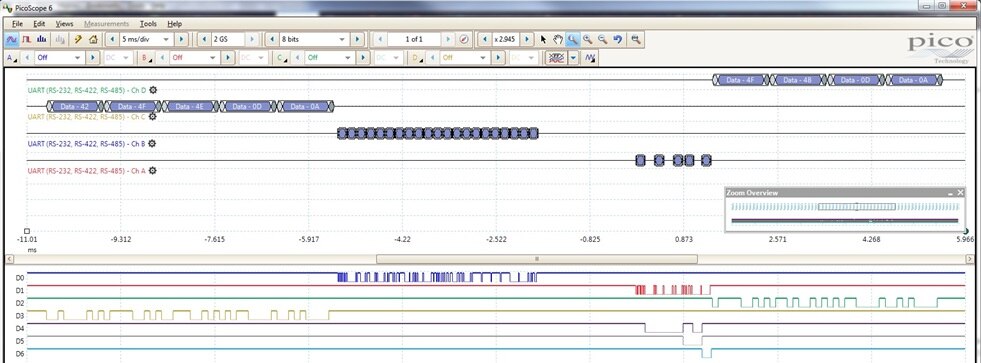The image size is (981, 363).
Task: Select the arrow pointer tool
Action: click(x=543, y=39)
